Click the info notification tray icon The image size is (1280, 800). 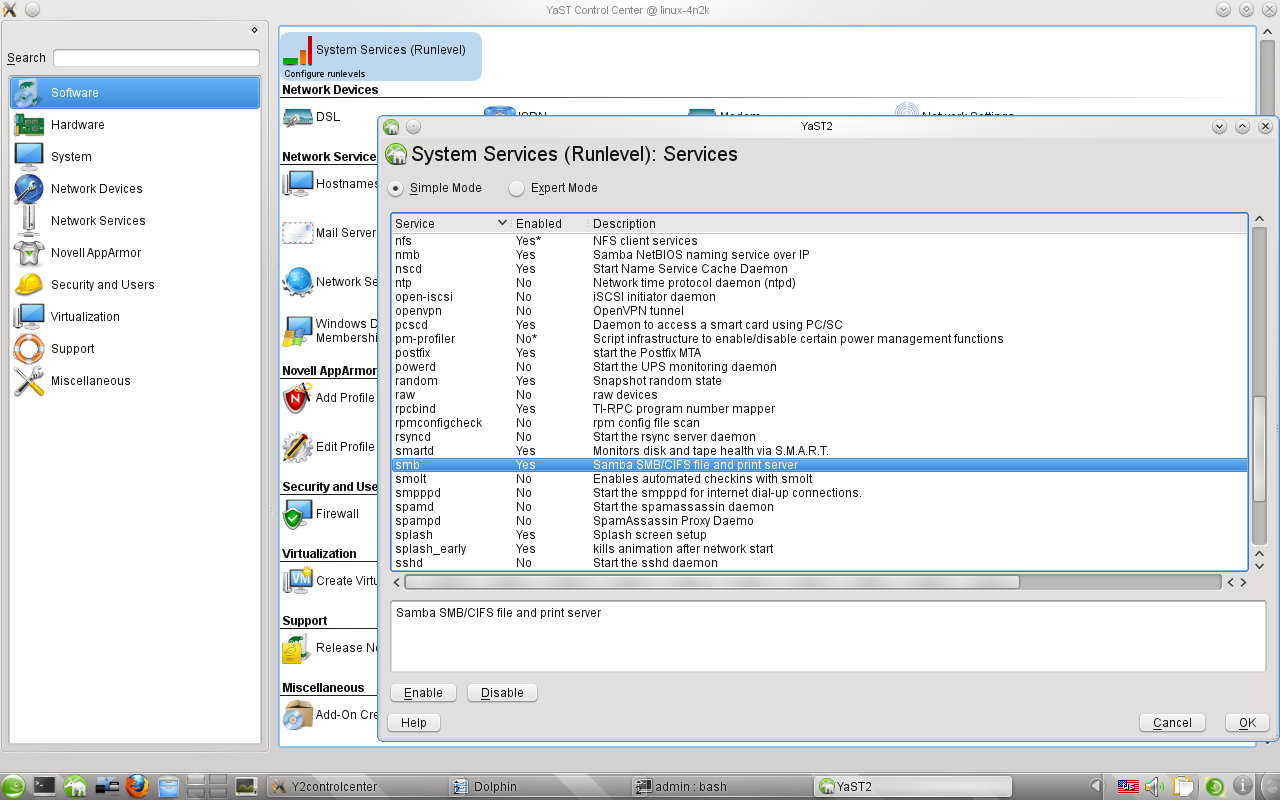point(1243,786)
